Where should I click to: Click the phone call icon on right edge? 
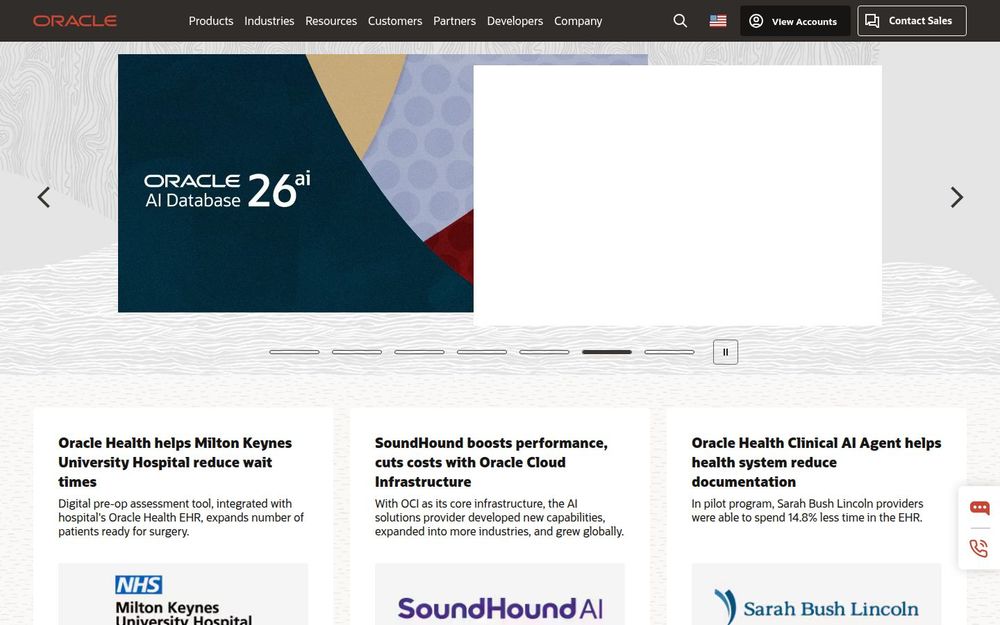978,548
